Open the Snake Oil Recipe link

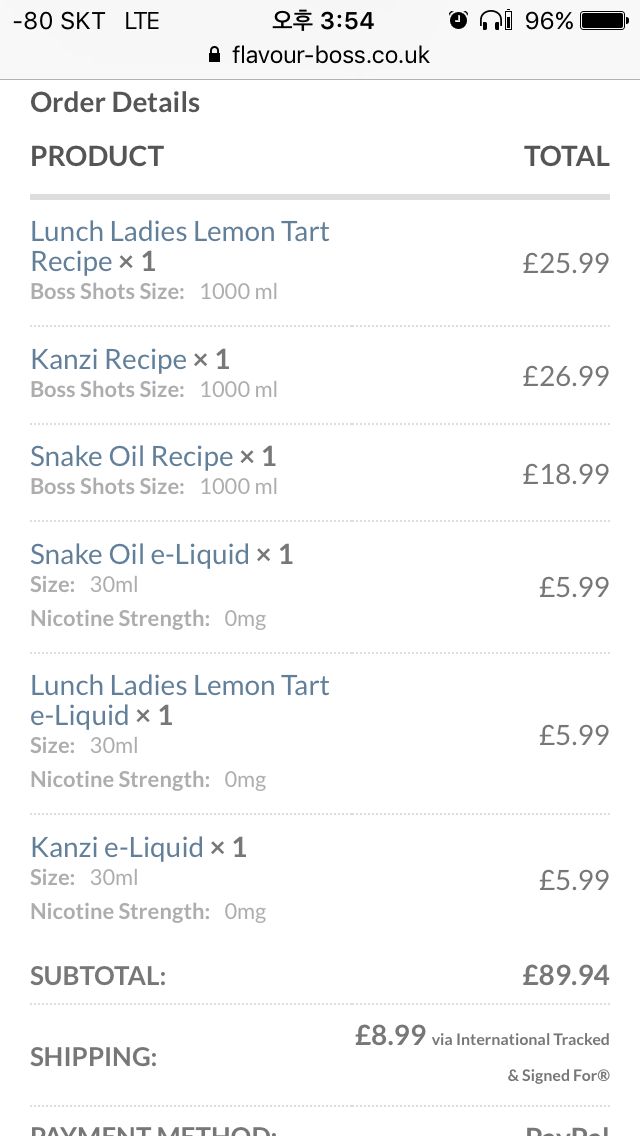coord(131,456)
